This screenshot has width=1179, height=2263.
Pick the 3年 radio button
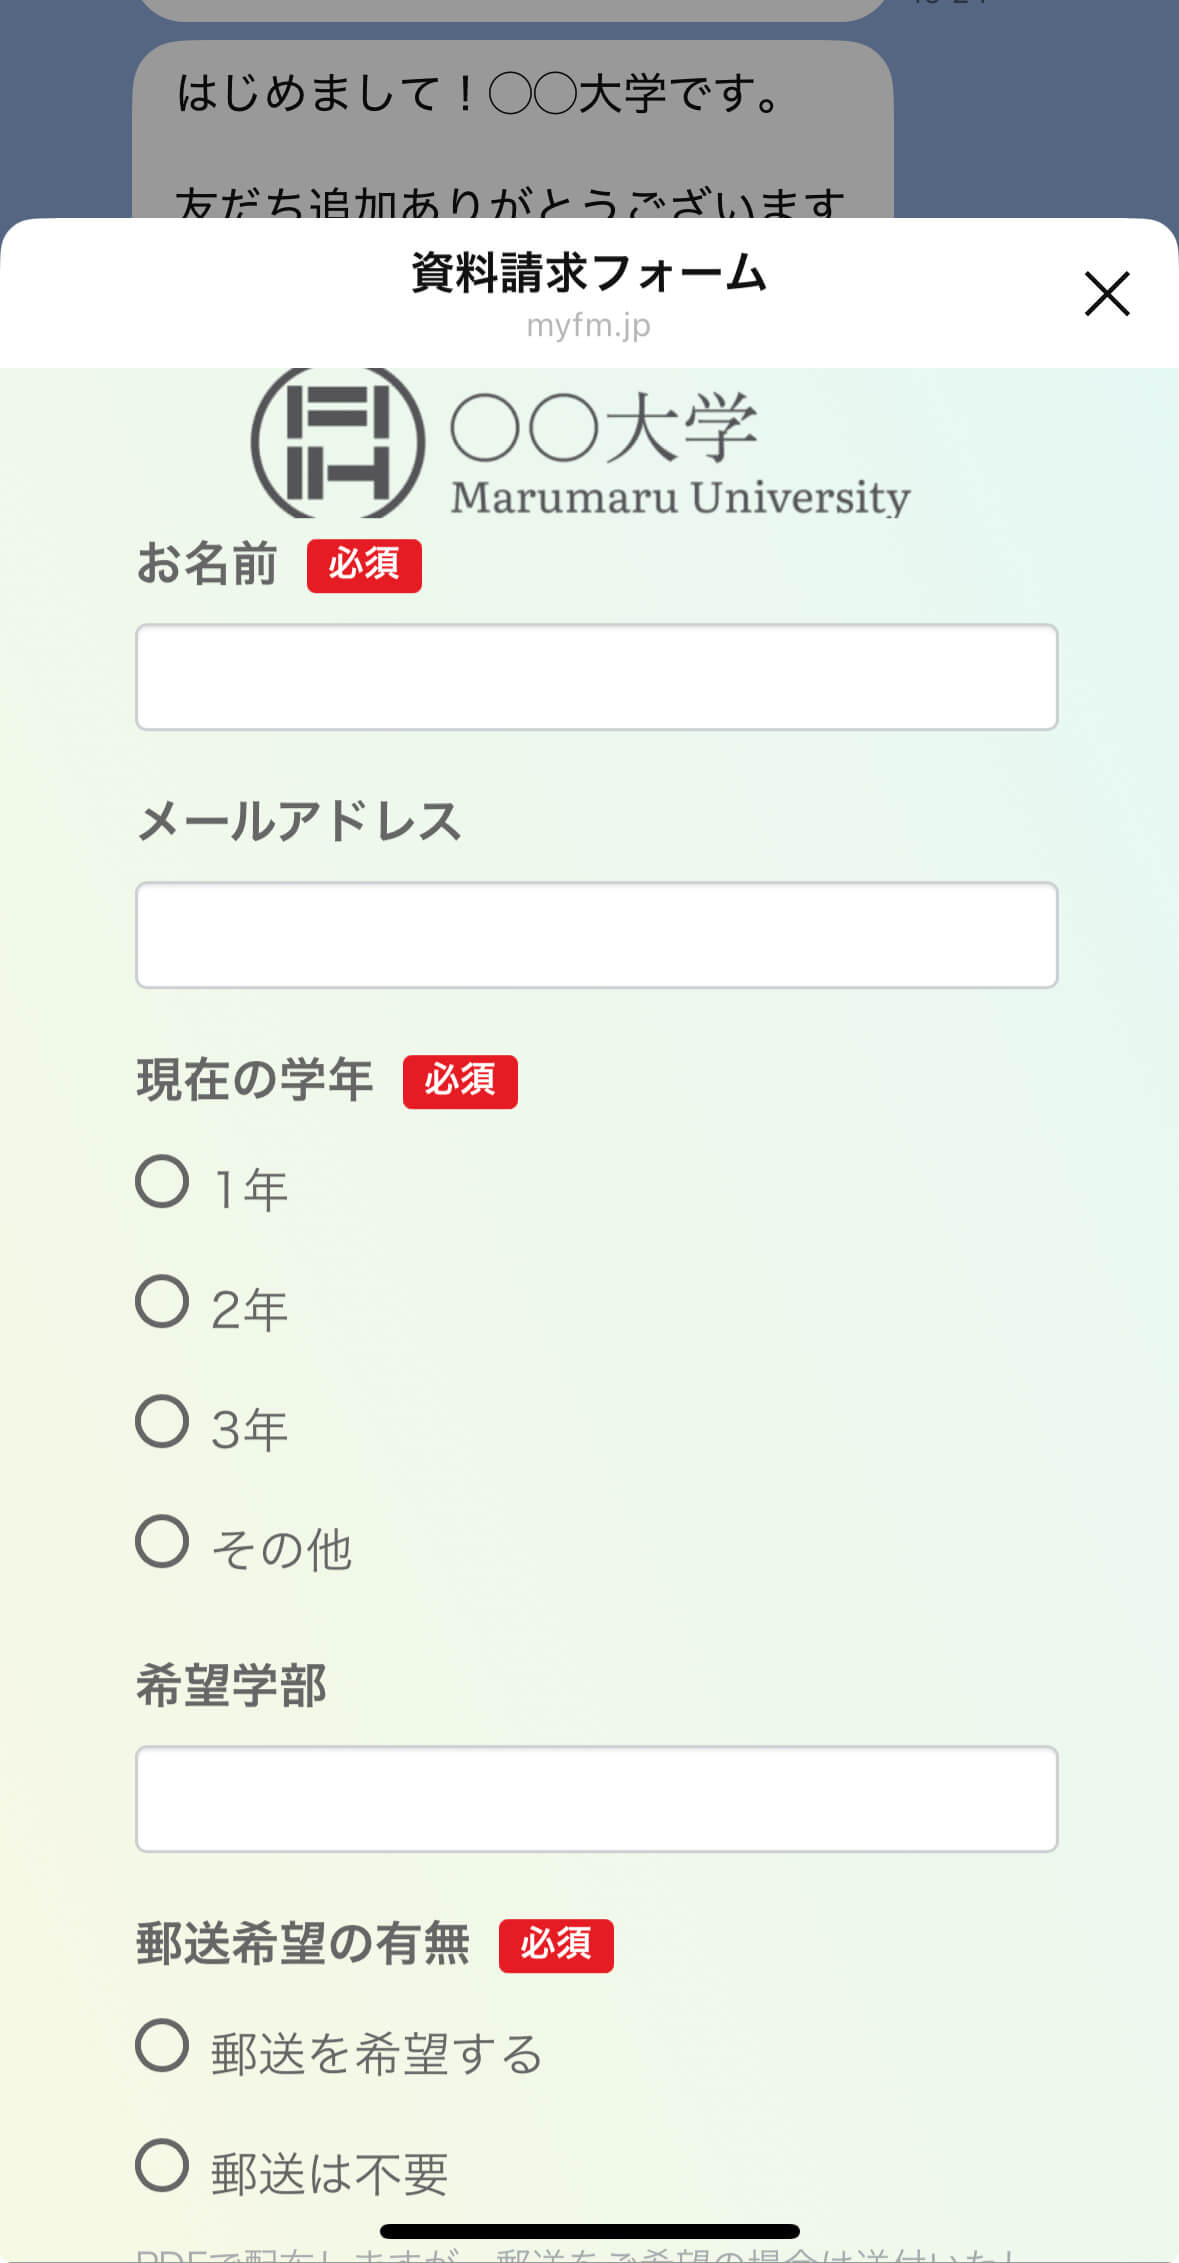pos(162,1422)
